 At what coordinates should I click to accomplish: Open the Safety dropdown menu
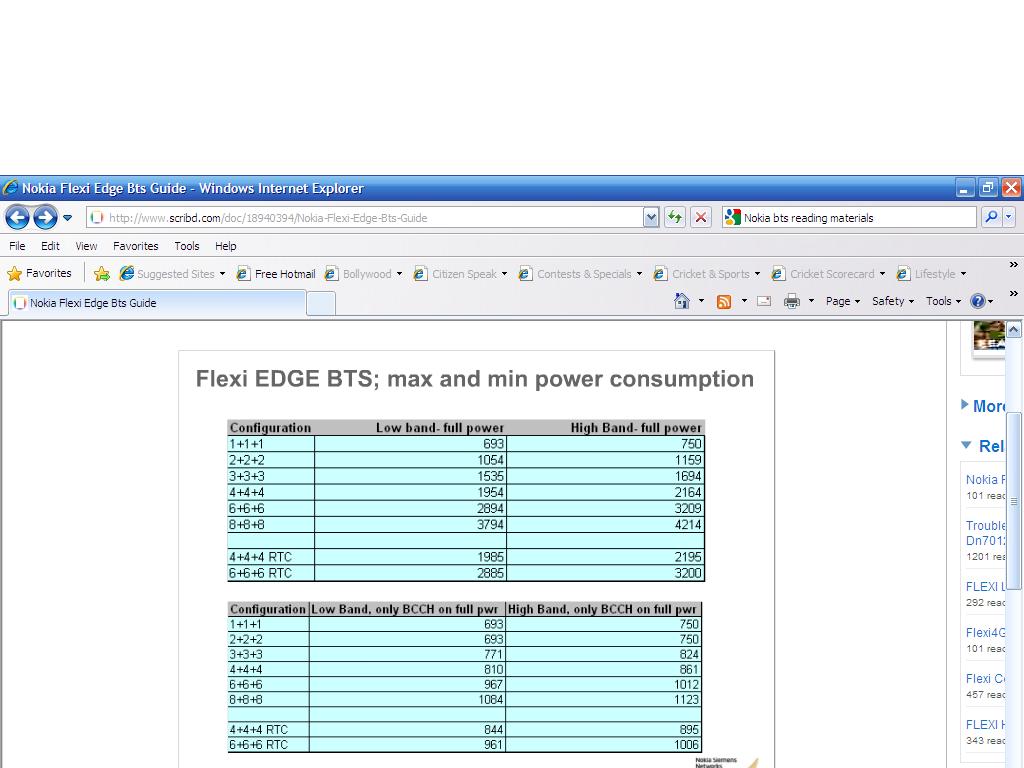(x=892, y=301)
